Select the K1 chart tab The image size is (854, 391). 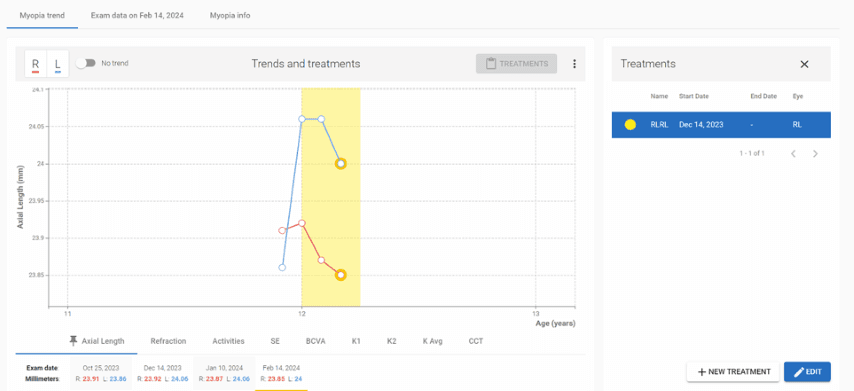coord(356,341)
